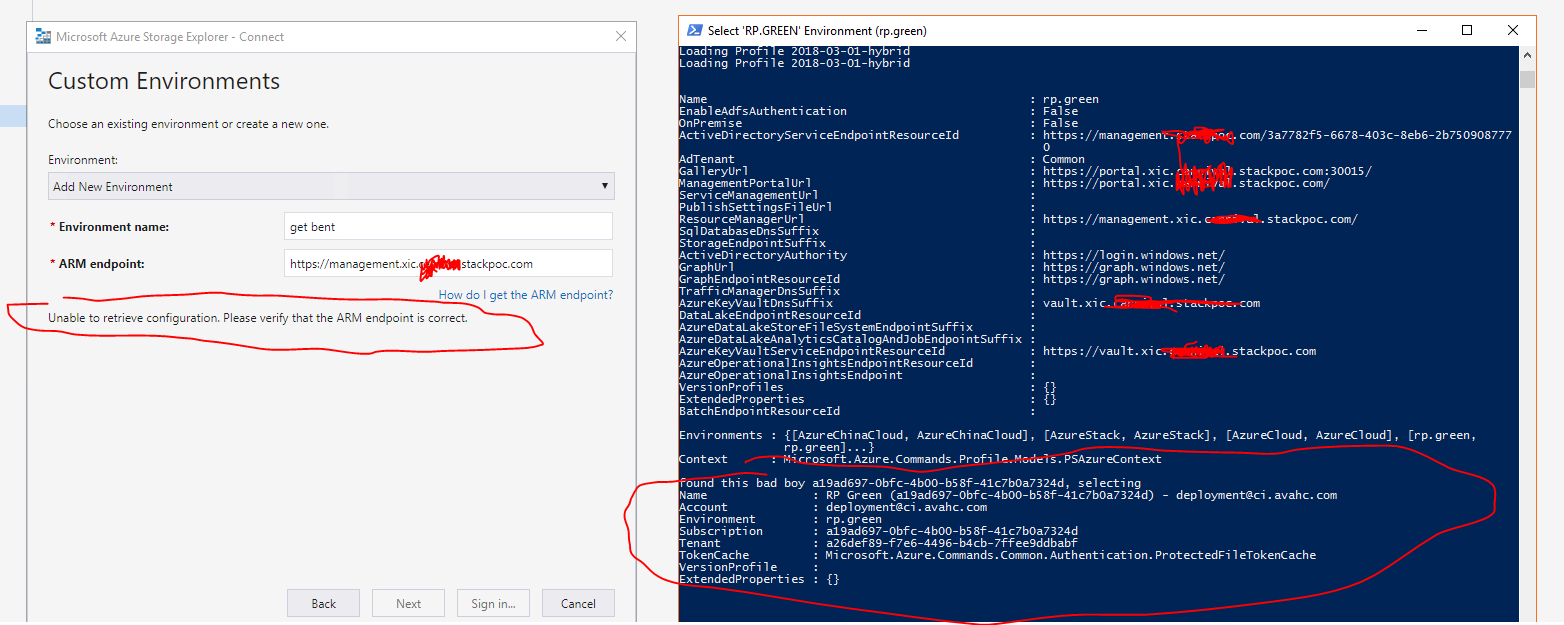Viewport: 1564px width, 625px height.
Task: Click the TokenCache line in PowerShell
Action: [x=997, y=555]
